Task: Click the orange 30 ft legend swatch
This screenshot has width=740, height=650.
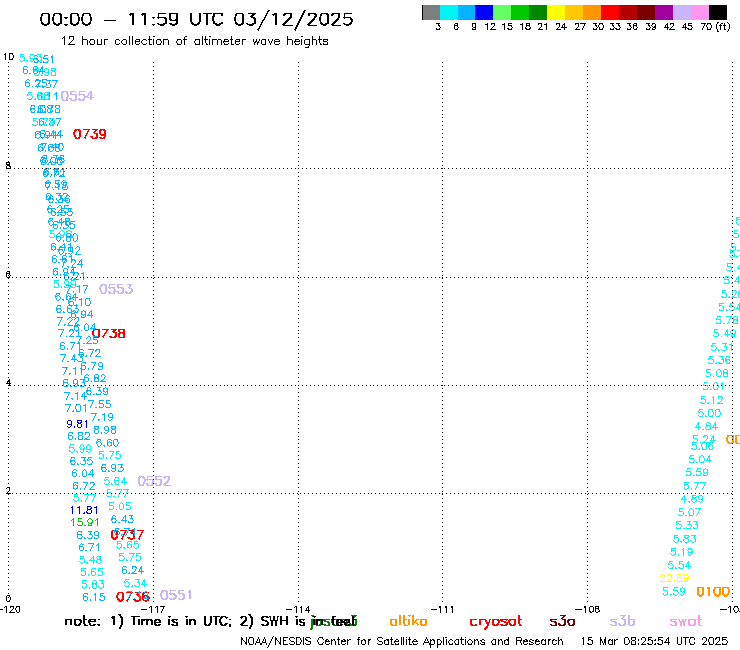Action: (x=592, y=12)
